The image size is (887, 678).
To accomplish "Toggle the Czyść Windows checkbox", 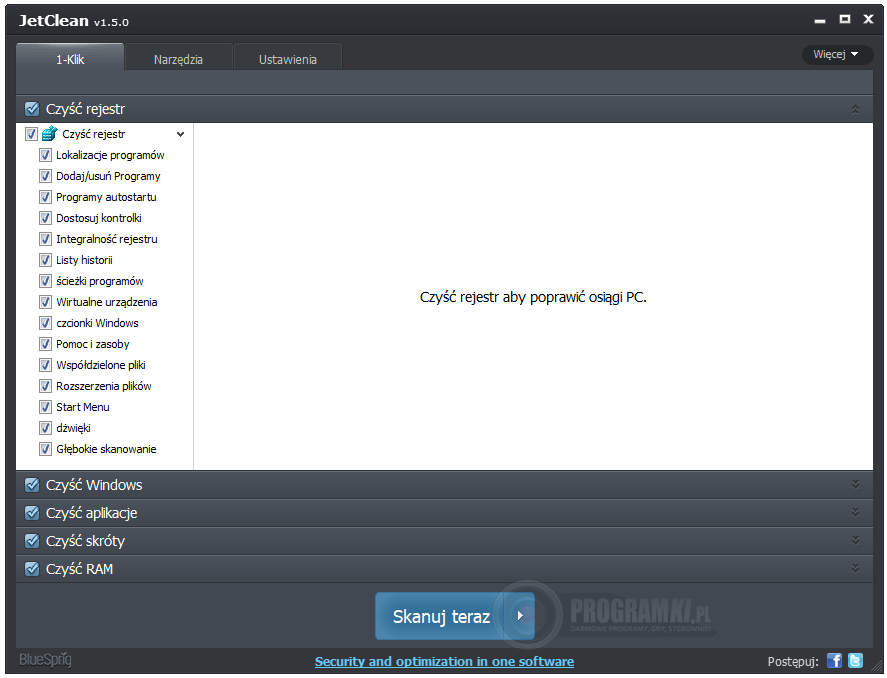I will (x=32, y=485).
